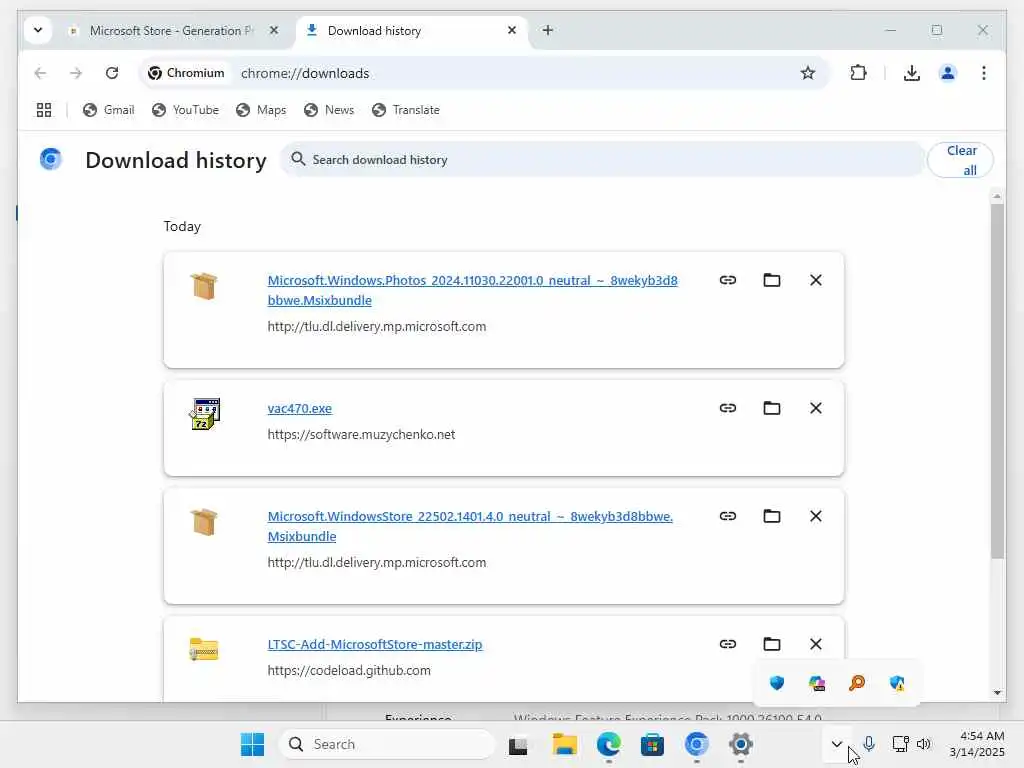Show vac470.exe in folder
The height and width of the screenshot is (768, 1024).
click(x=772, y=408)
